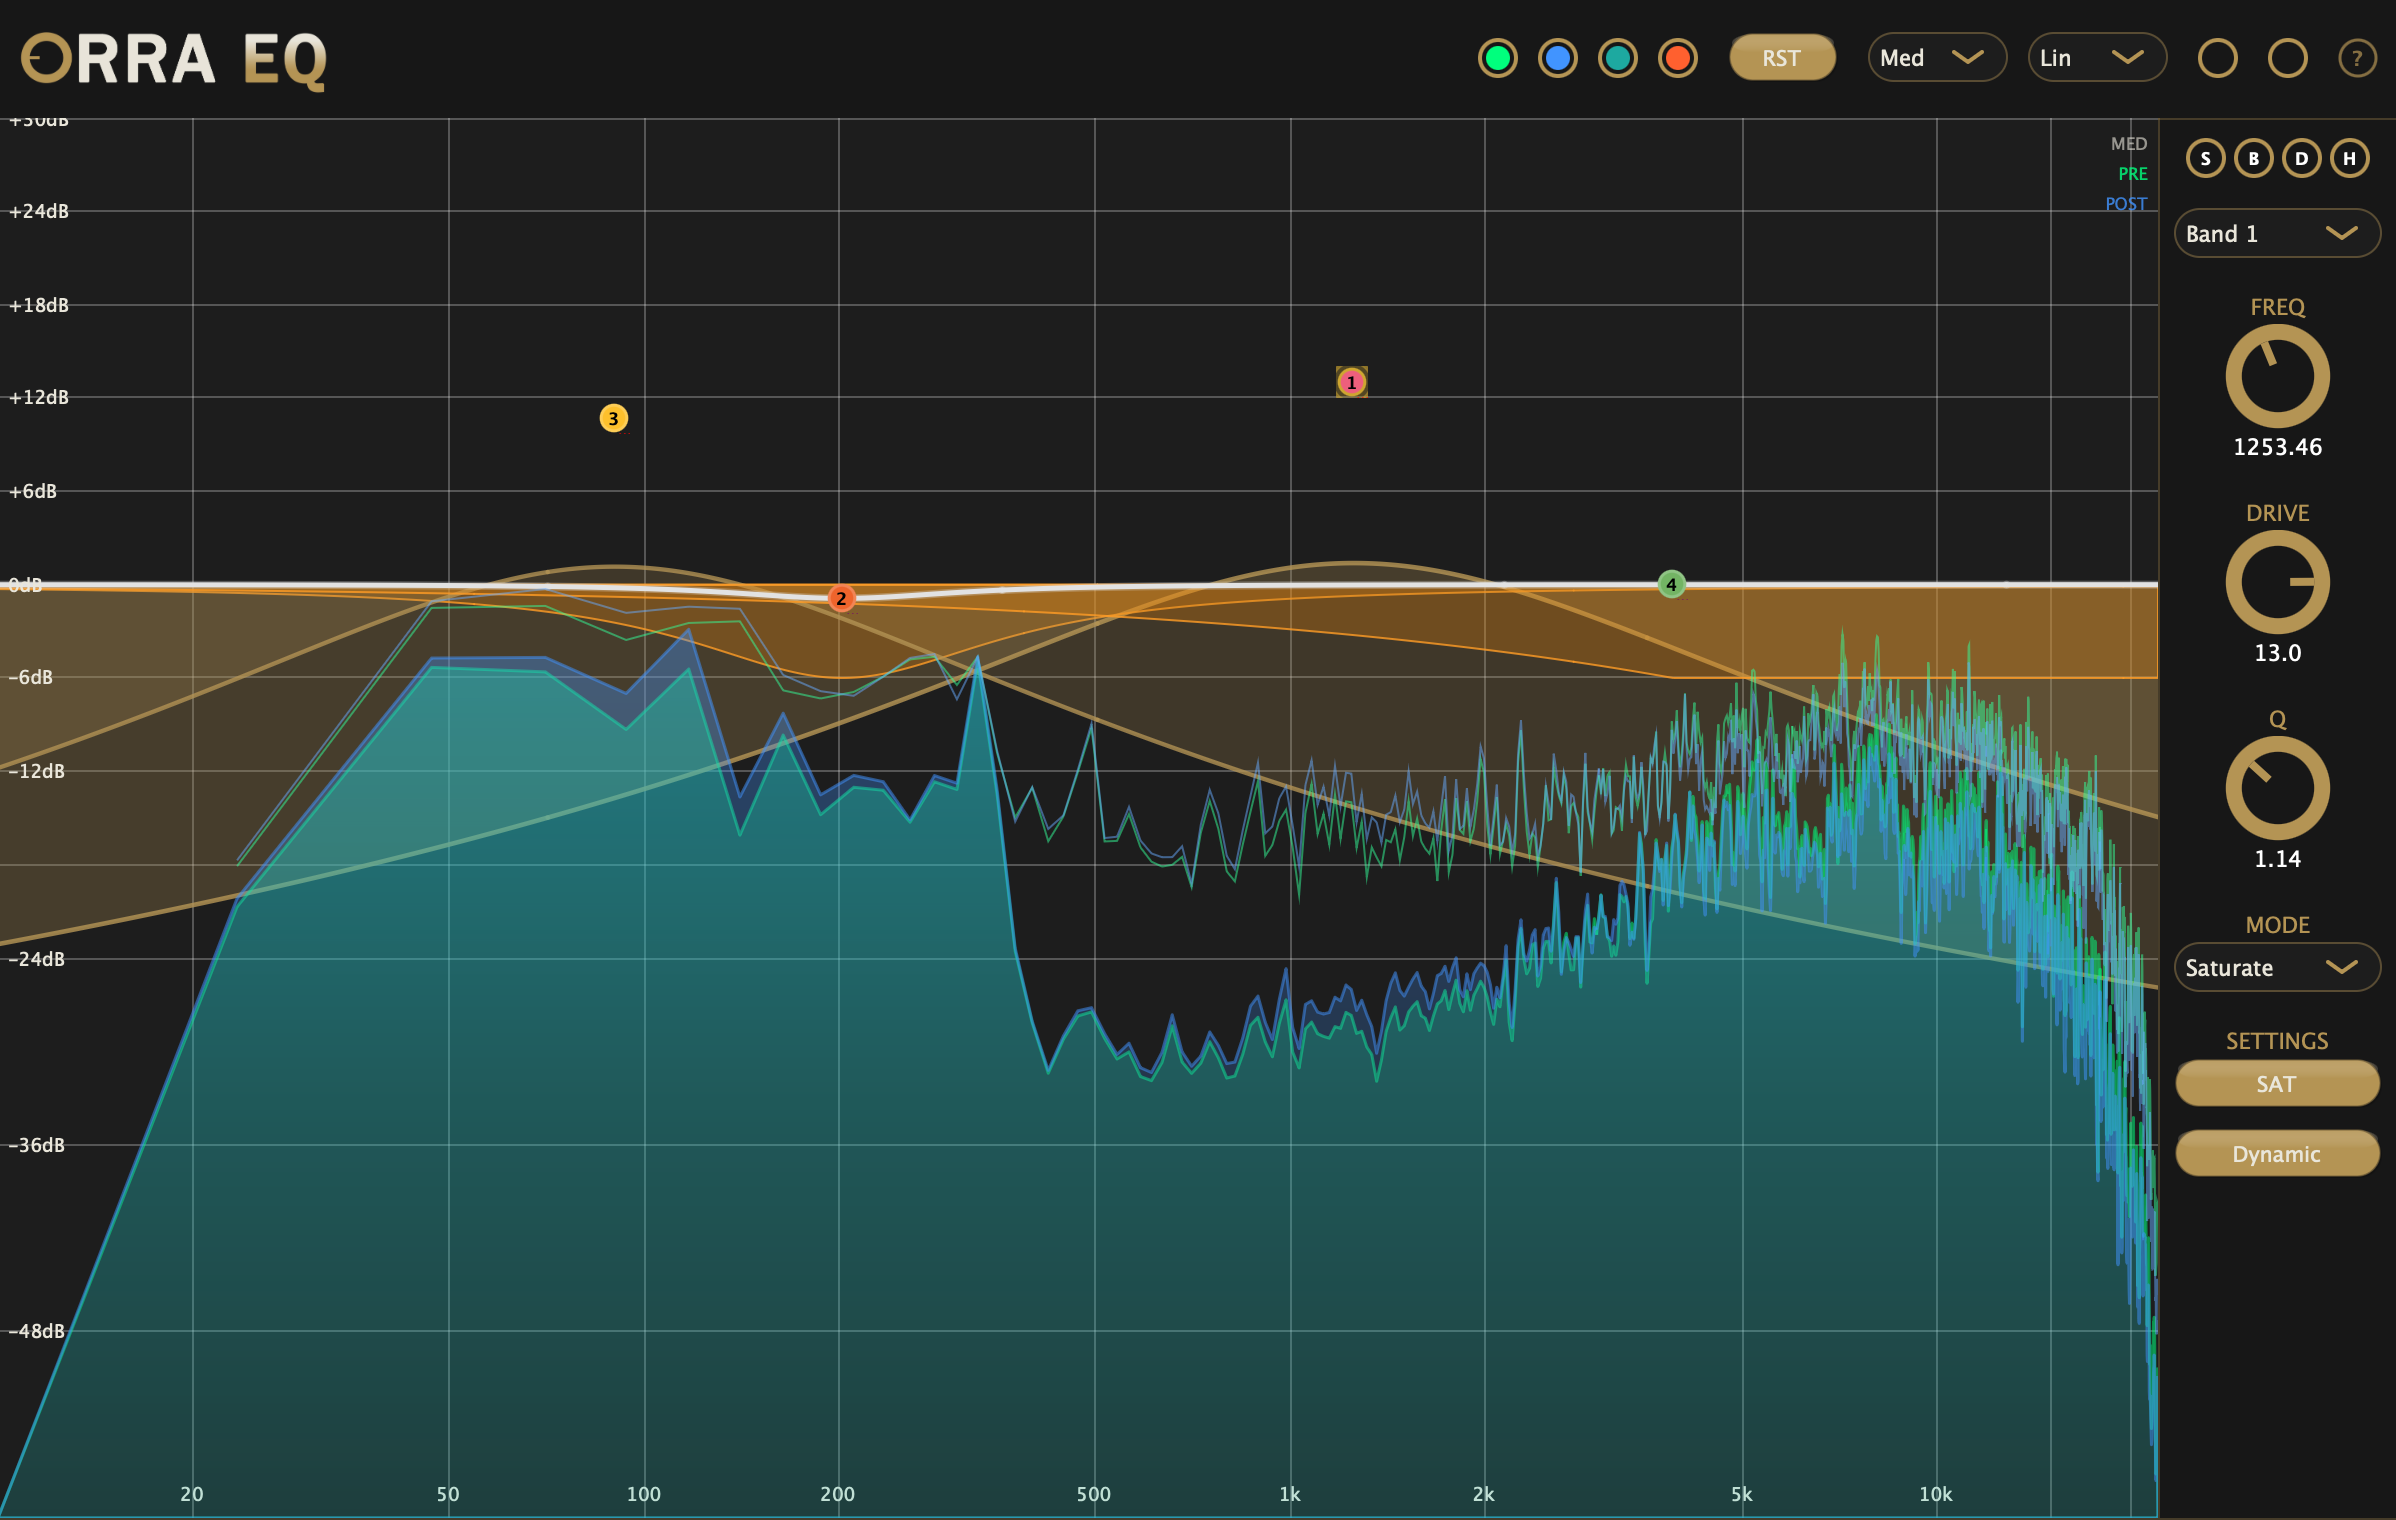This screenshot has width=2396, height=1520.
Task: Select the orange band color indicator
Action: (1677, 58)
